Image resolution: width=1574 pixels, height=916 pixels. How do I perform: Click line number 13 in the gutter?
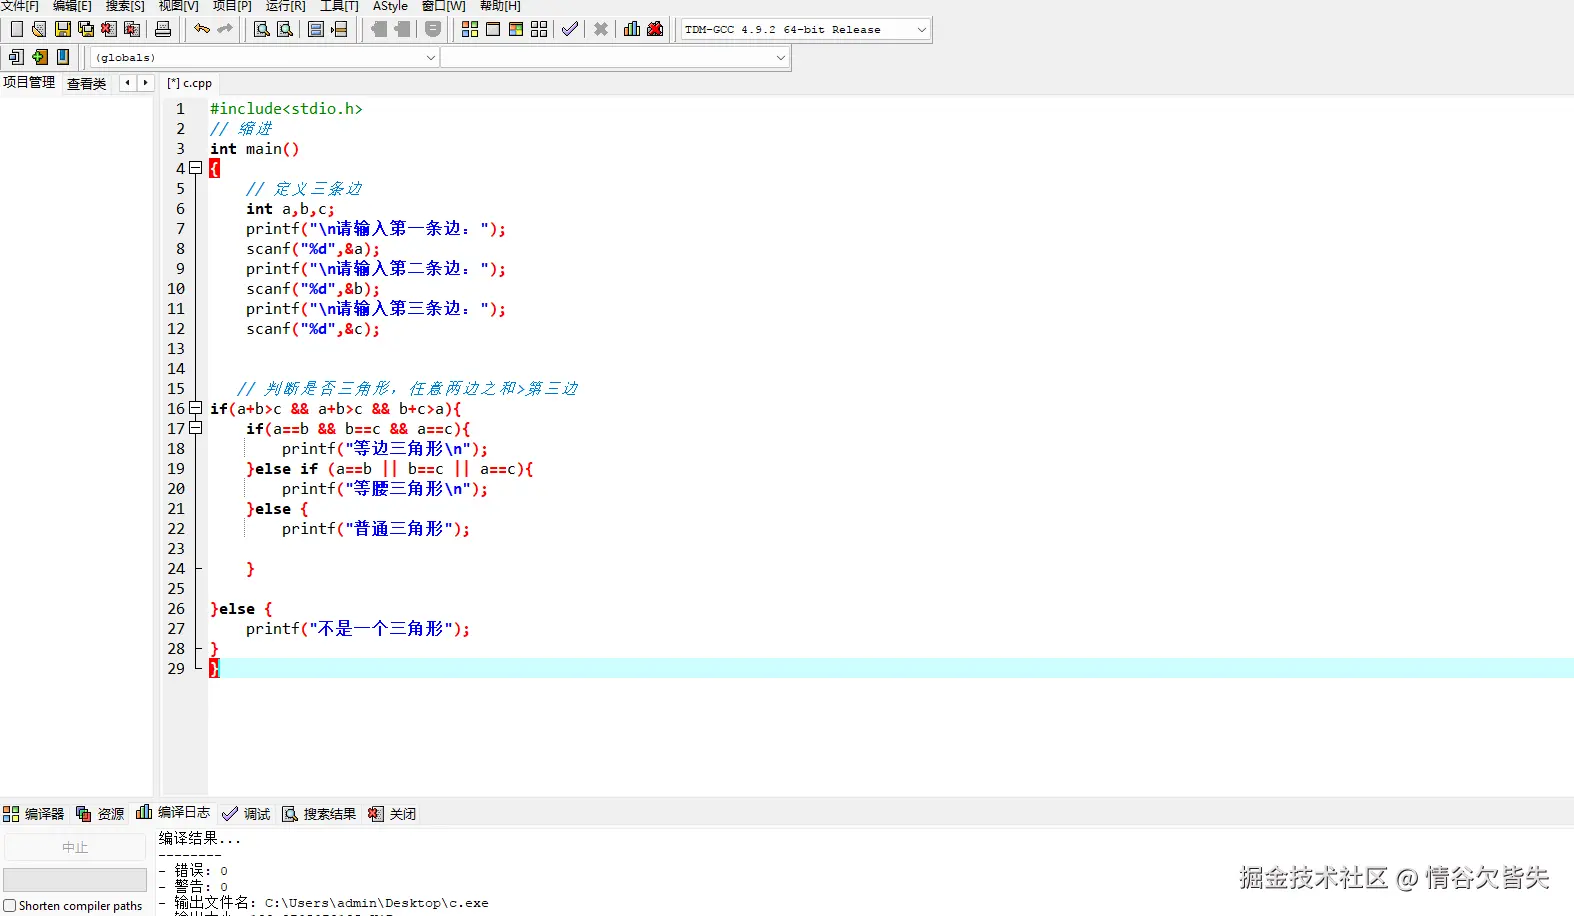coord(176,348)
